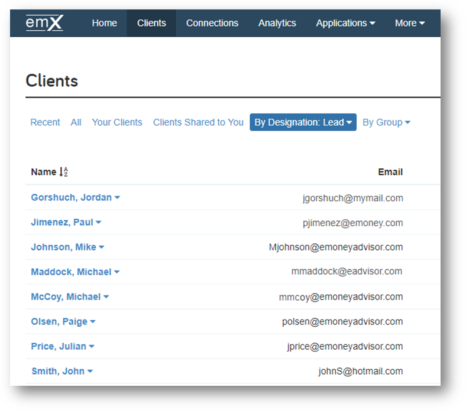
Task: Open client Johnson, Mike
Action: point(63,247)
